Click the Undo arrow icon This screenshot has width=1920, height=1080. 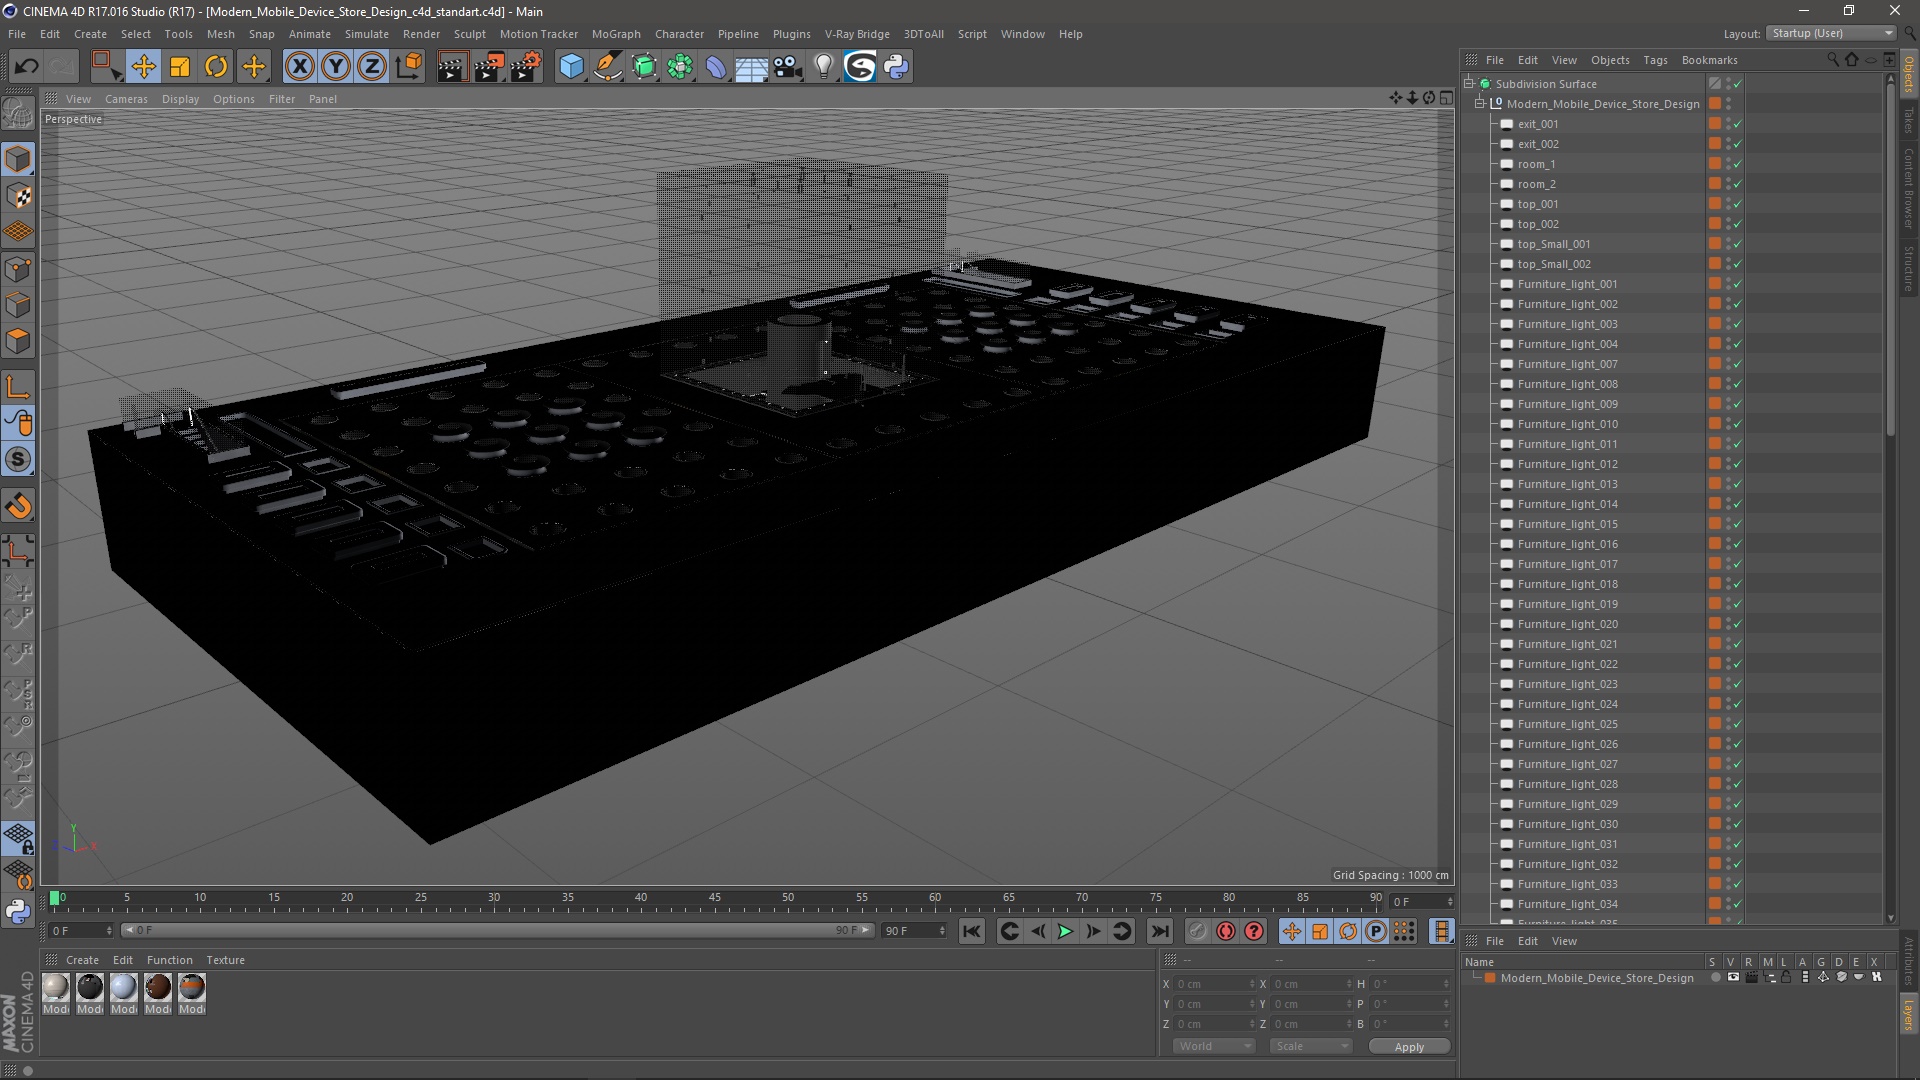coord(26,67)
